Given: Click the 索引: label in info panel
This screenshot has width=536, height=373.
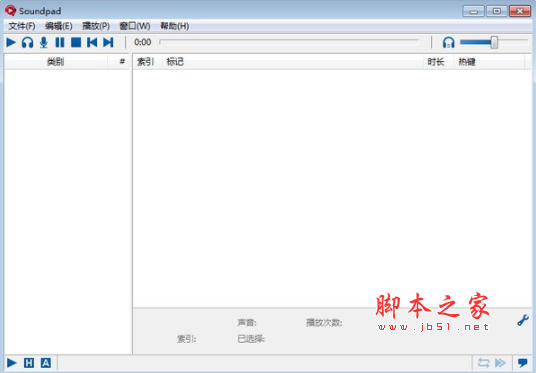Looking at the screenshot, I should click(x=187, y=339).
